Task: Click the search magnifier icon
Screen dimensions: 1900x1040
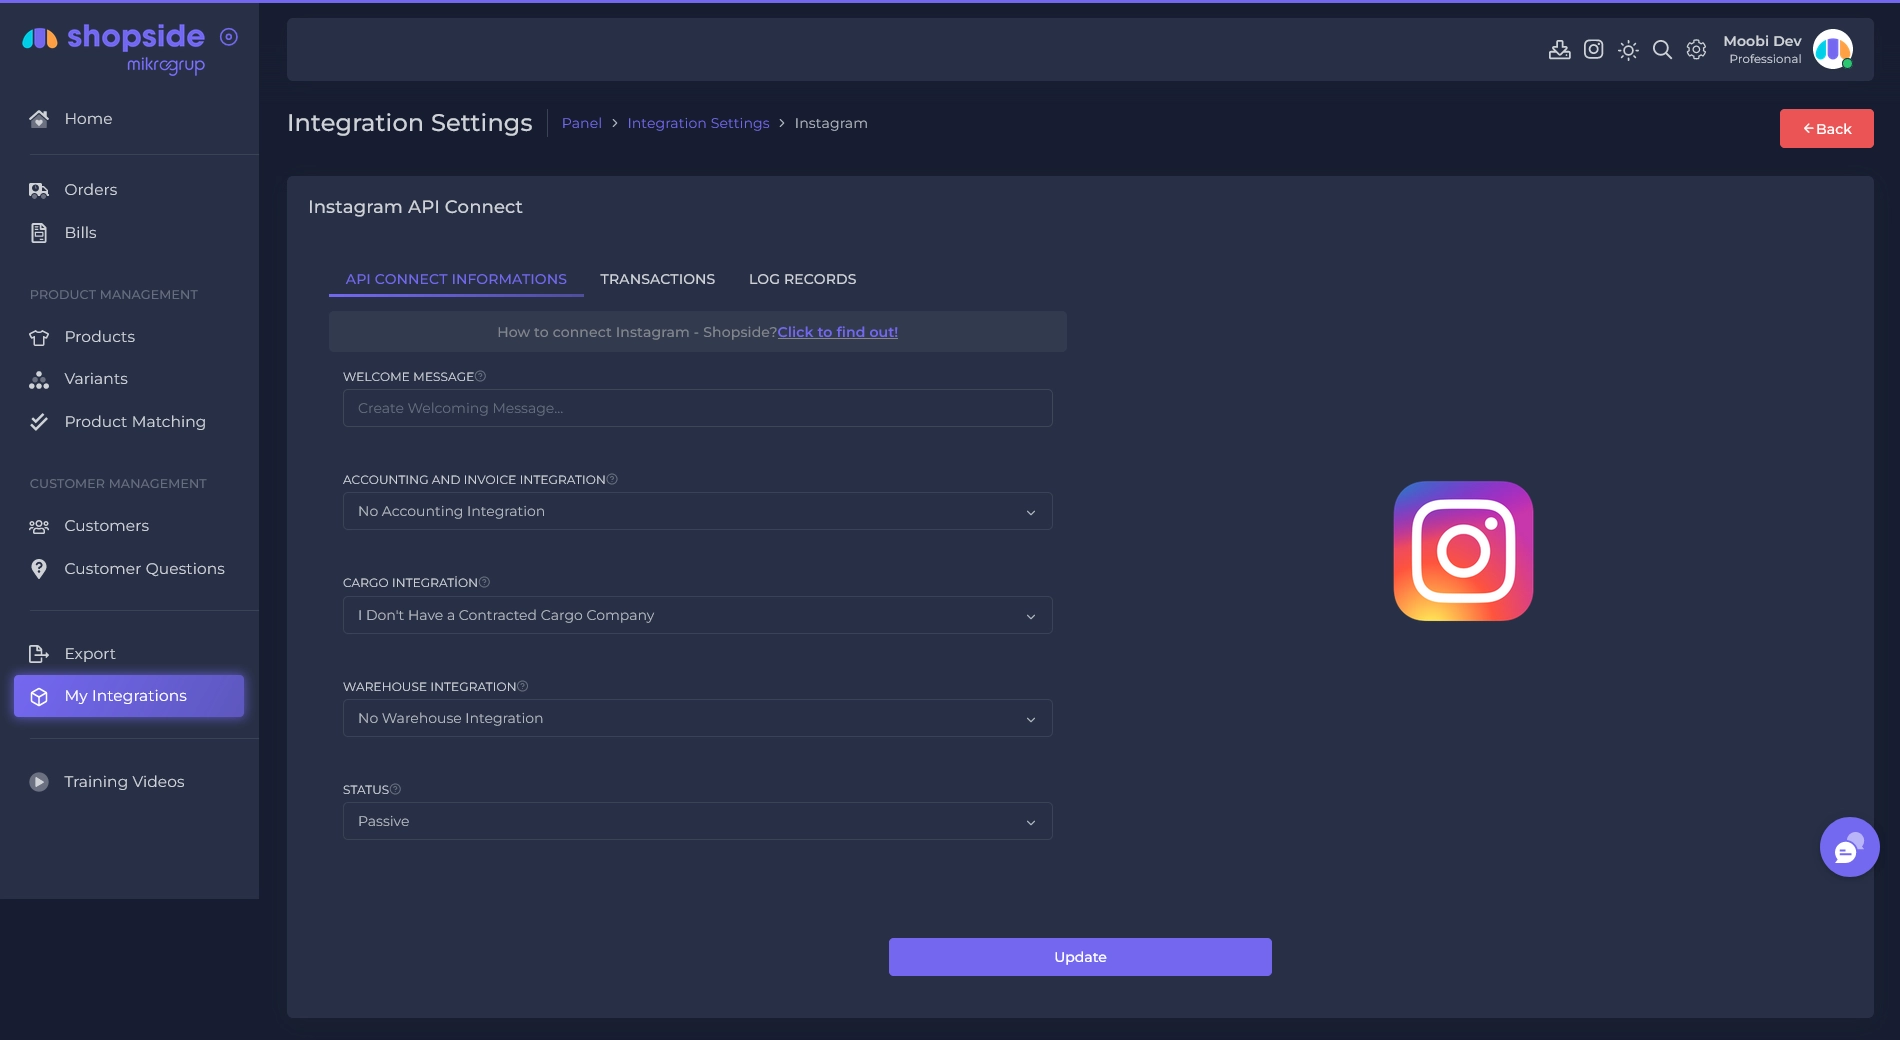Action: point(1662,50)
